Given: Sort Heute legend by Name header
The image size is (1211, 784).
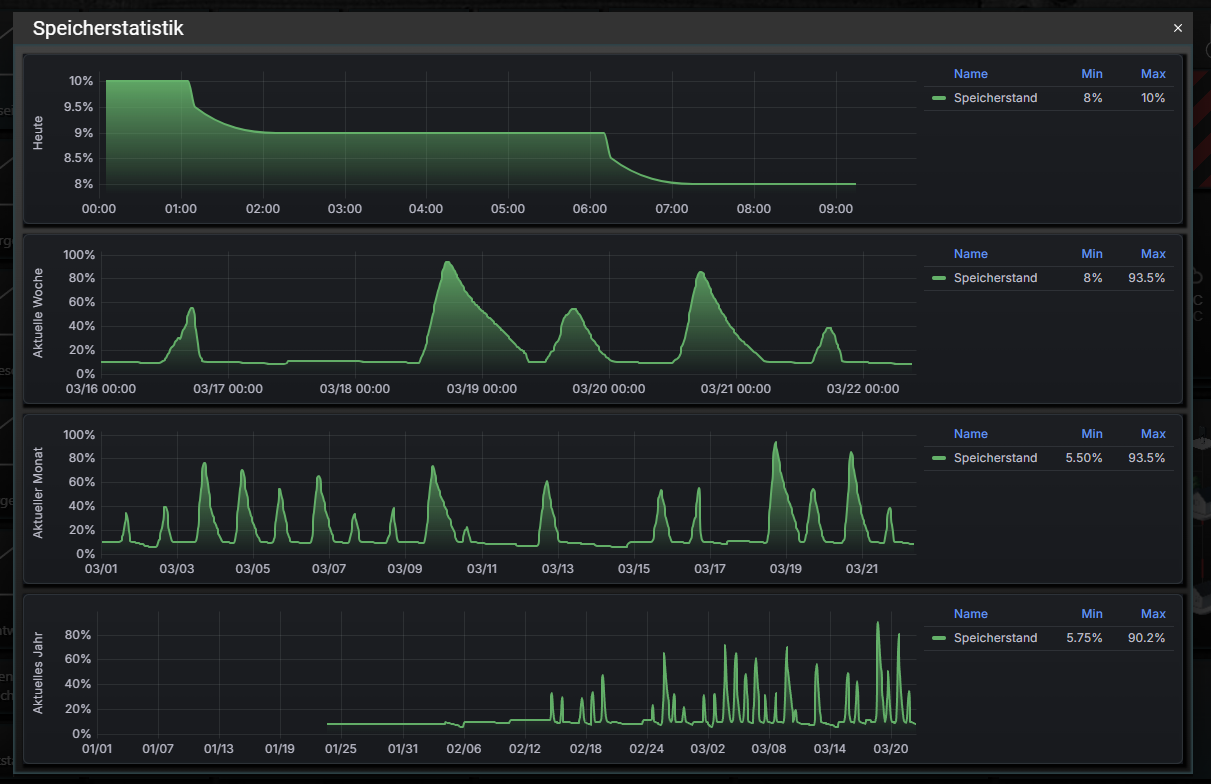Looking at the screenshot, I should (970, 74).
